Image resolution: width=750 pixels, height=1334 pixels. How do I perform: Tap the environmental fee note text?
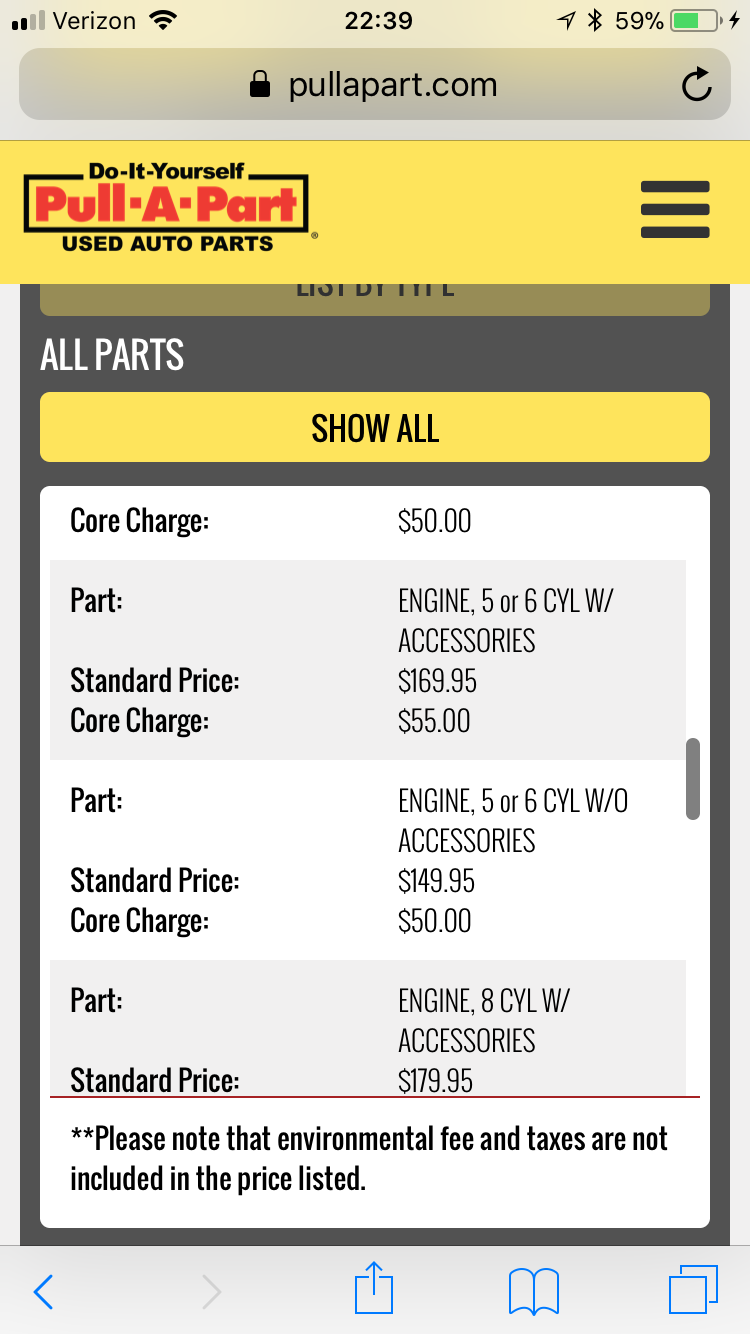(x=369, y=1159)
